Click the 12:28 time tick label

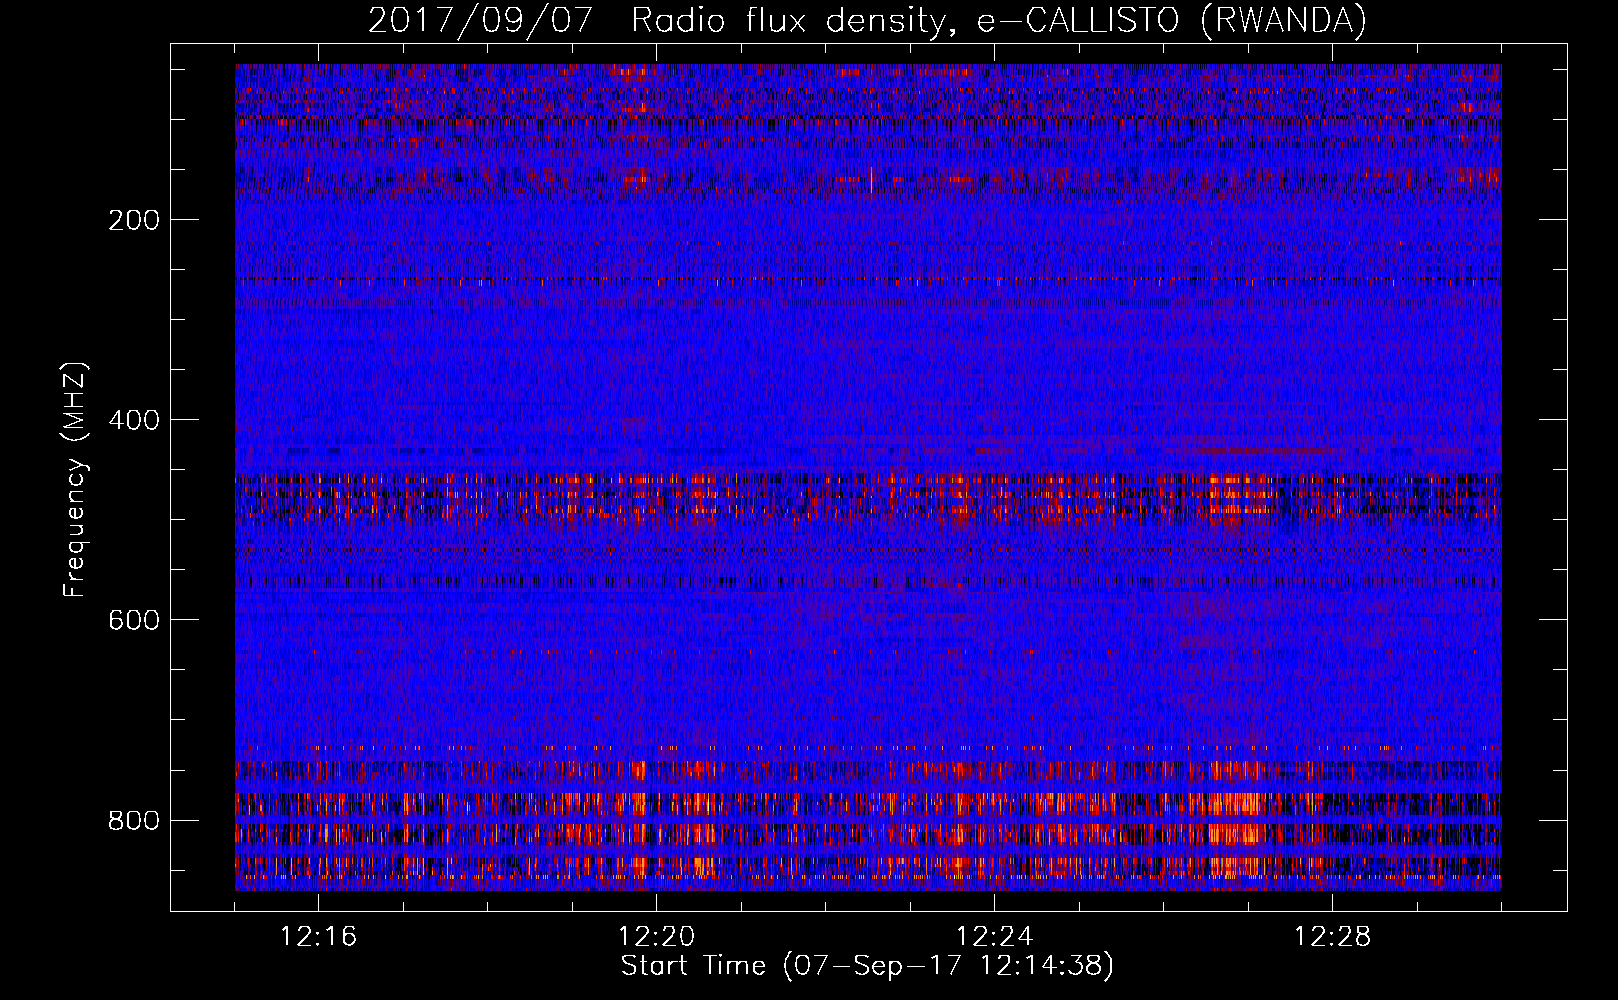[1333, 937]
